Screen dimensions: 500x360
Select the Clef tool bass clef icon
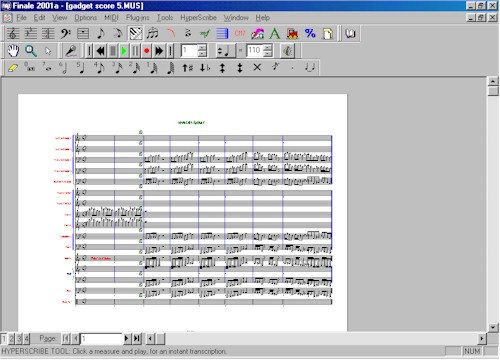(65, 33)
